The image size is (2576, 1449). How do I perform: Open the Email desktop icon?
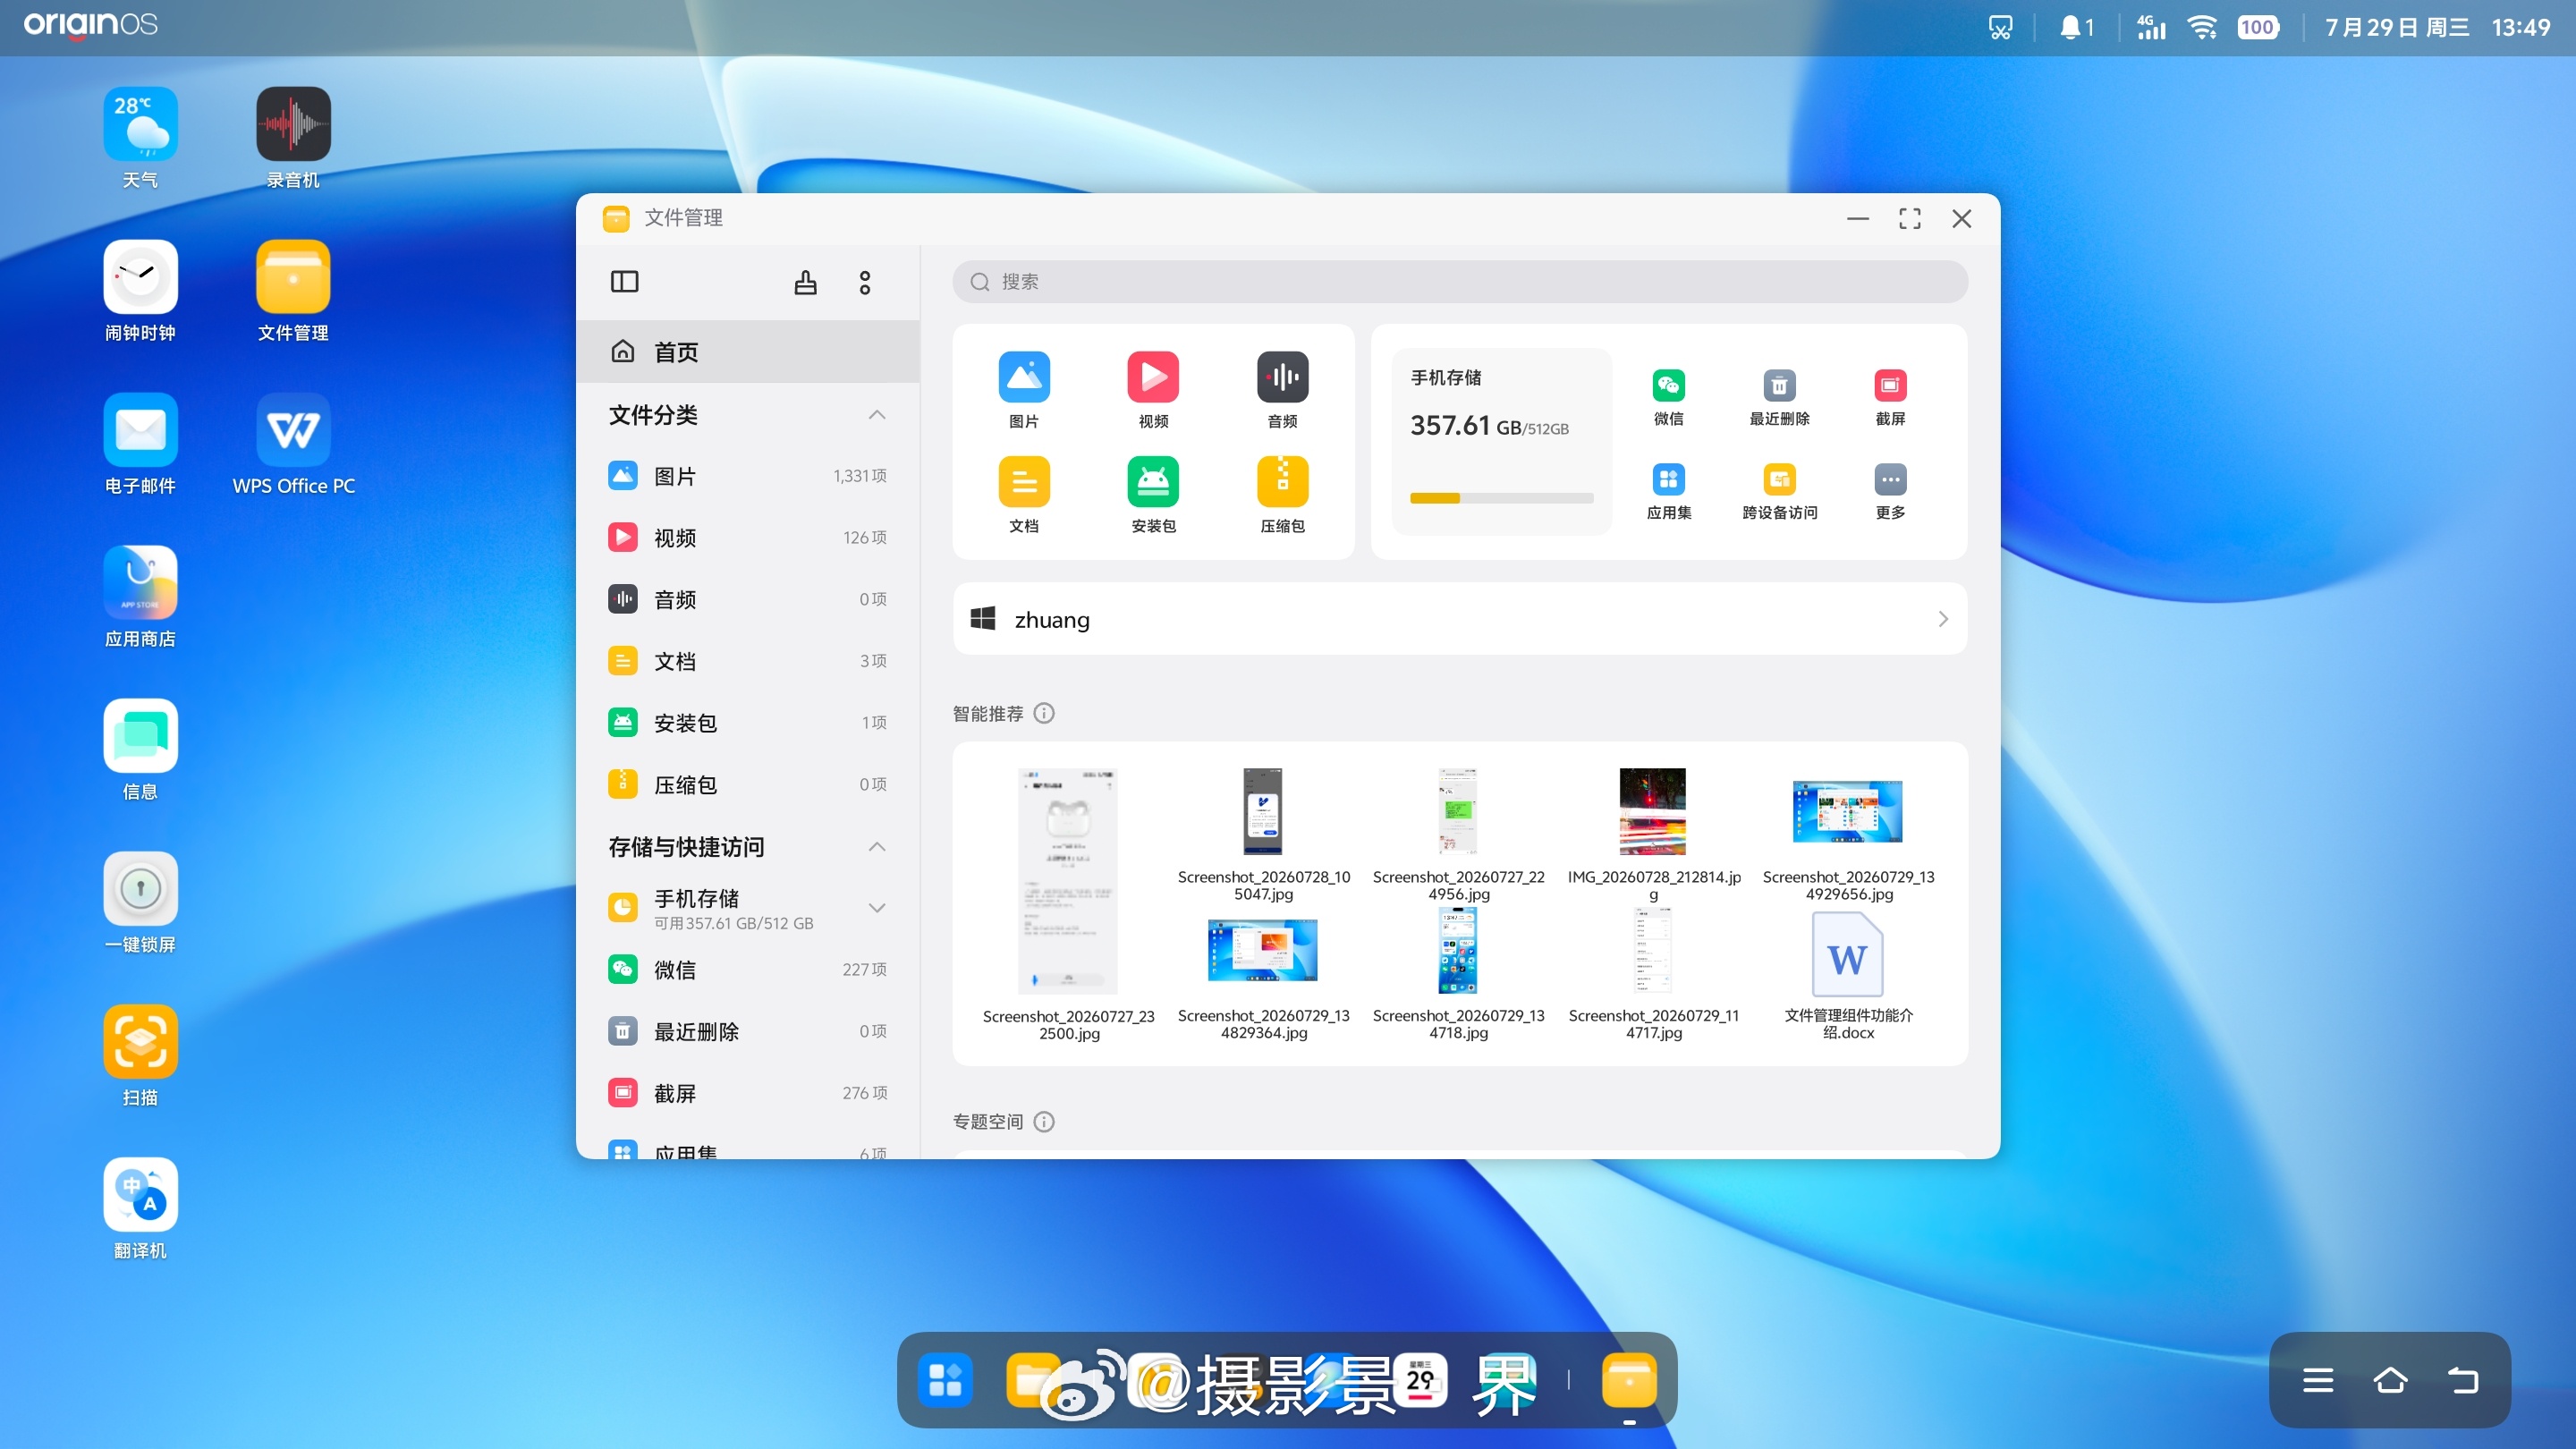click(x=140, y=444)
